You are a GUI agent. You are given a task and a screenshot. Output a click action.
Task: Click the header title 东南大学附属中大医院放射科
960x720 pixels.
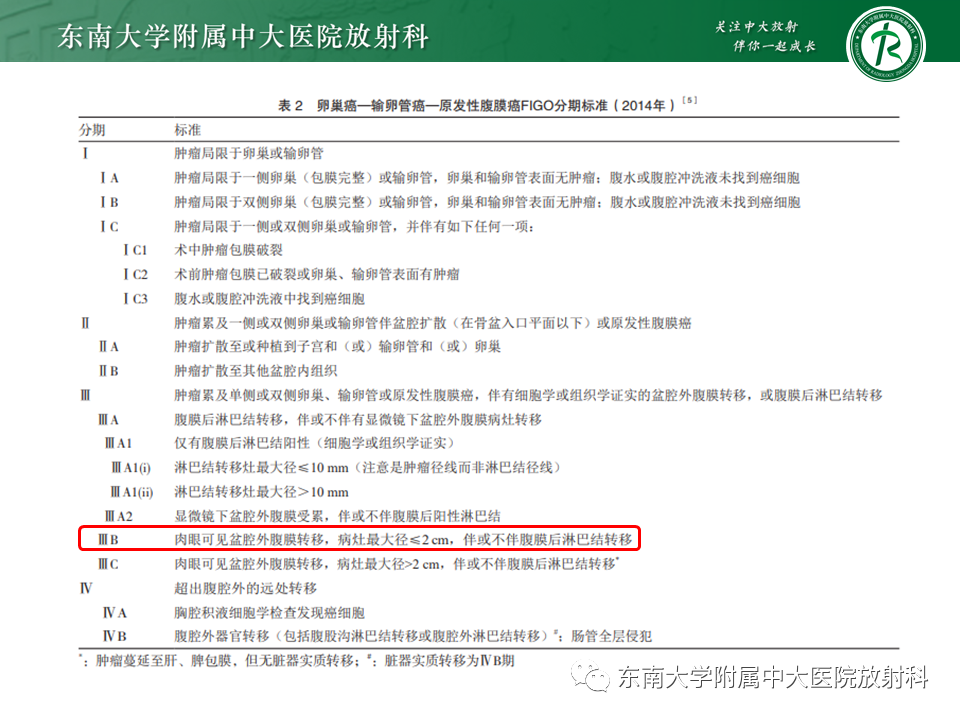(243, 36)
